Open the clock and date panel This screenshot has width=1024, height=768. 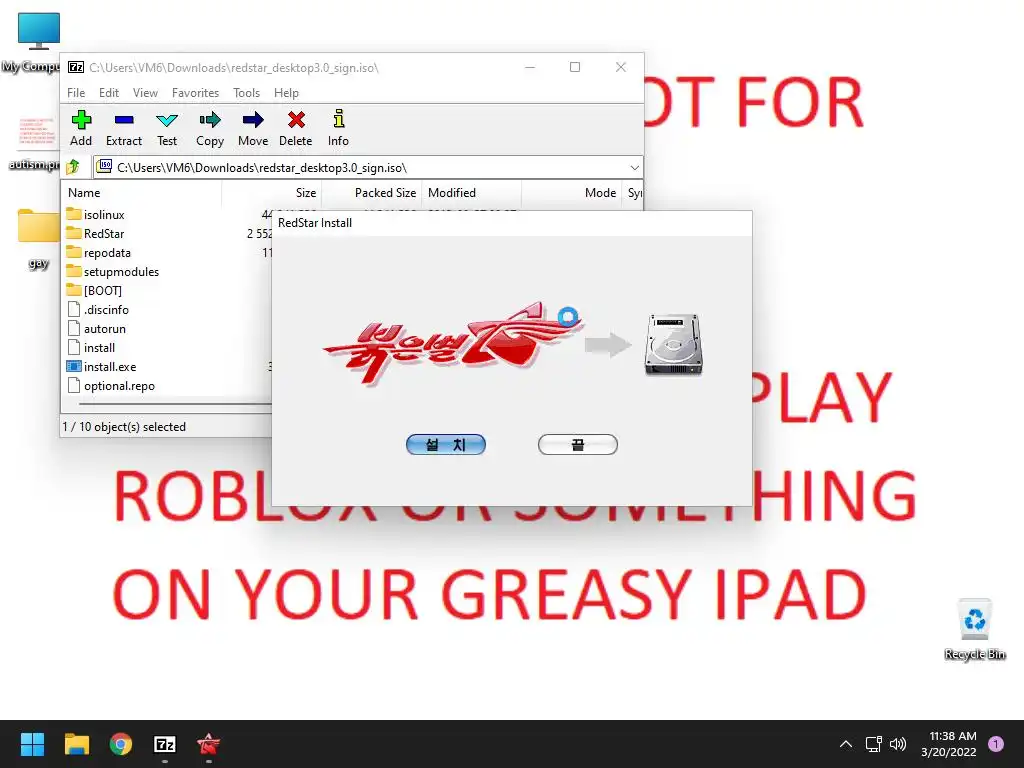click(x=949, y=744)
